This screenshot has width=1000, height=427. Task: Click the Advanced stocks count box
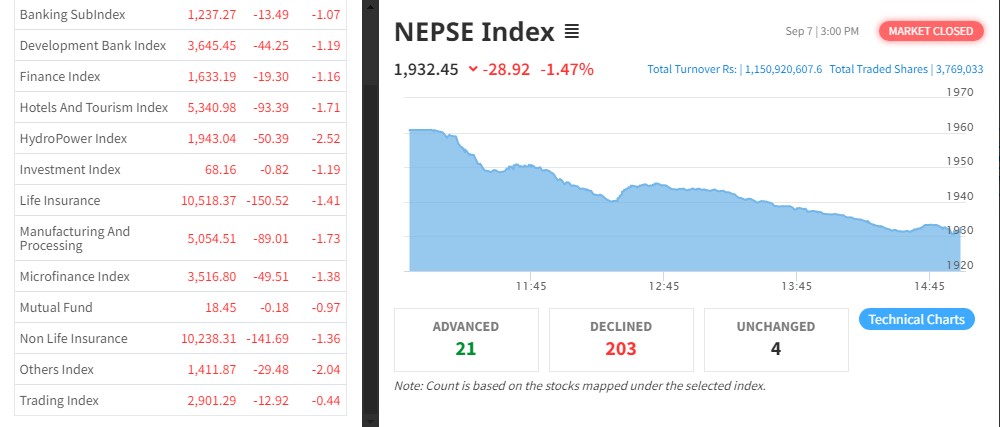tap(466, 339)
